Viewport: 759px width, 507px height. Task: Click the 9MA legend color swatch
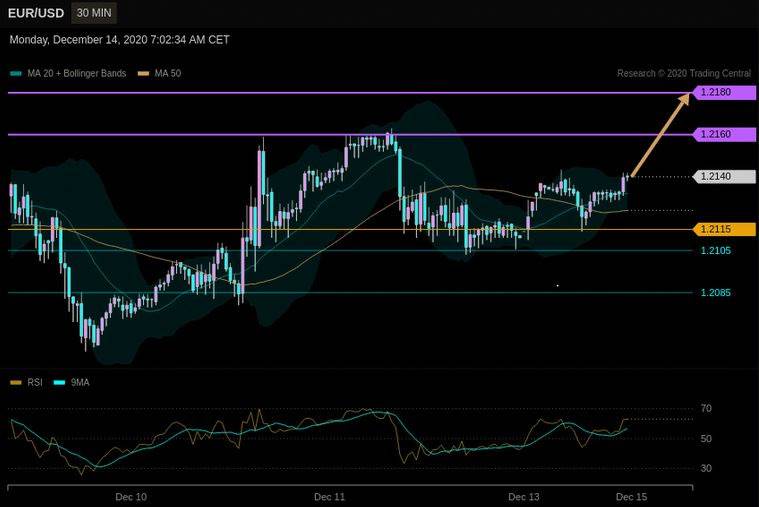tap(59, 383)
